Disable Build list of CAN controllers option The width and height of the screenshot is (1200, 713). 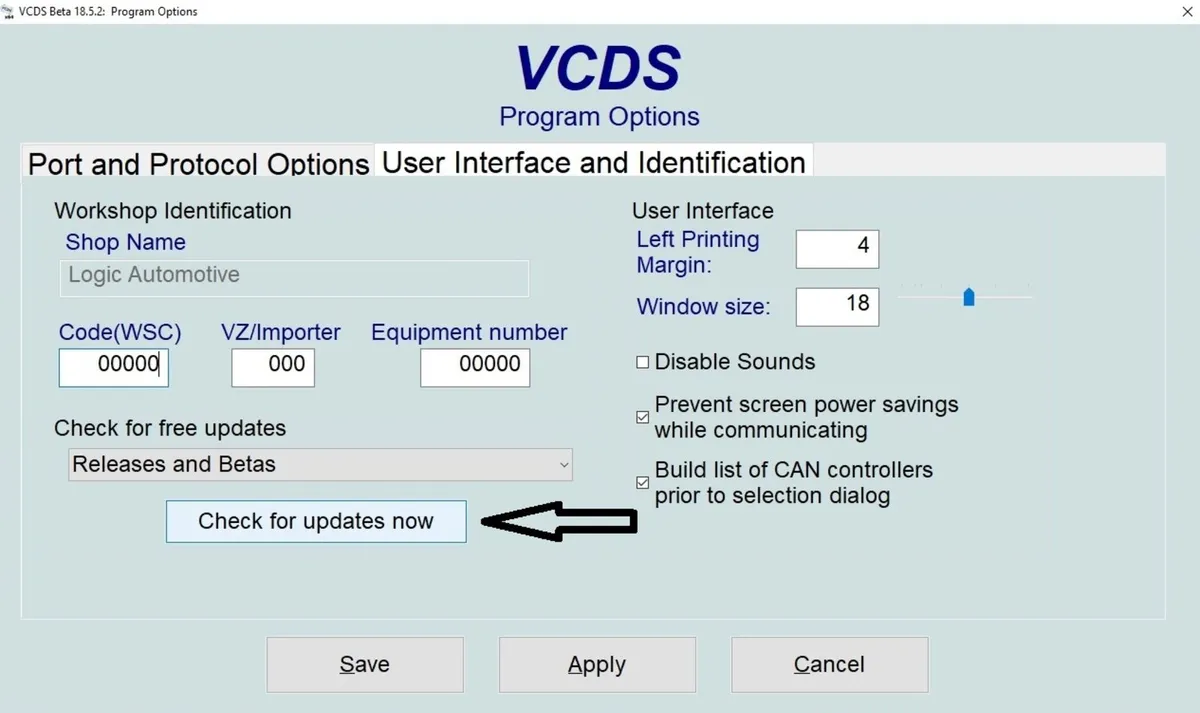click(642, 482)
